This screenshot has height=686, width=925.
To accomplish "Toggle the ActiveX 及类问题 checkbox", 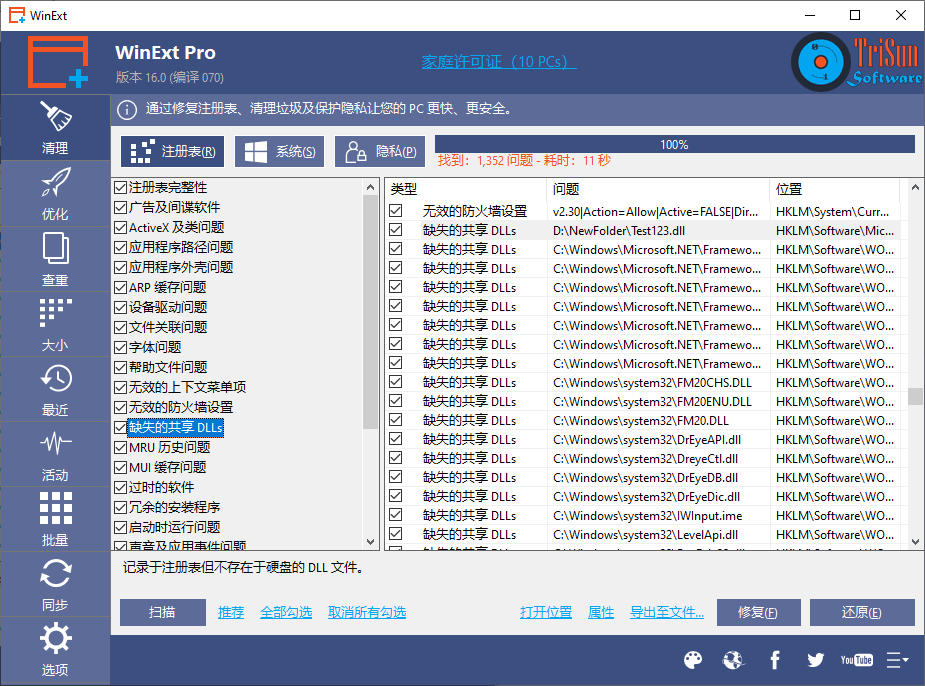I will click(x=121, y=228).
